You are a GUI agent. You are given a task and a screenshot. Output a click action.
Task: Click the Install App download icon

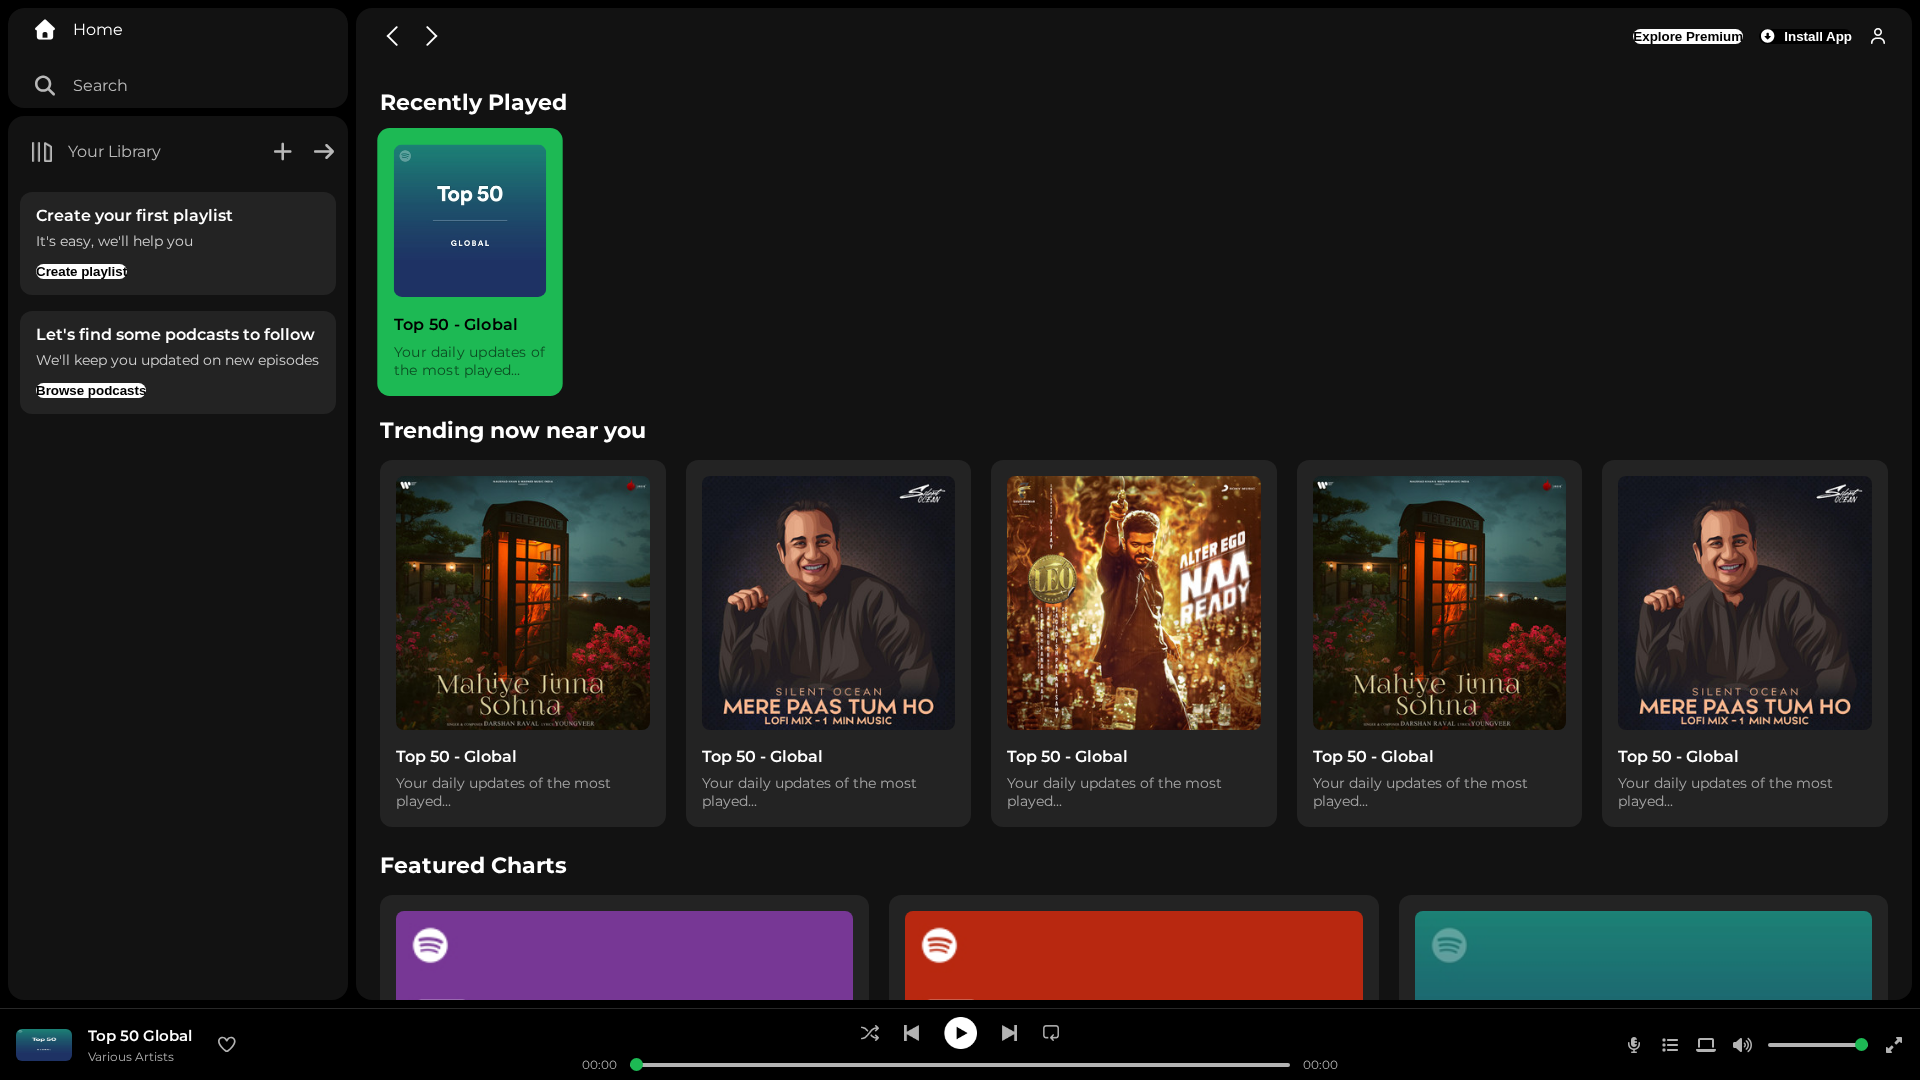click(1768, 36)
